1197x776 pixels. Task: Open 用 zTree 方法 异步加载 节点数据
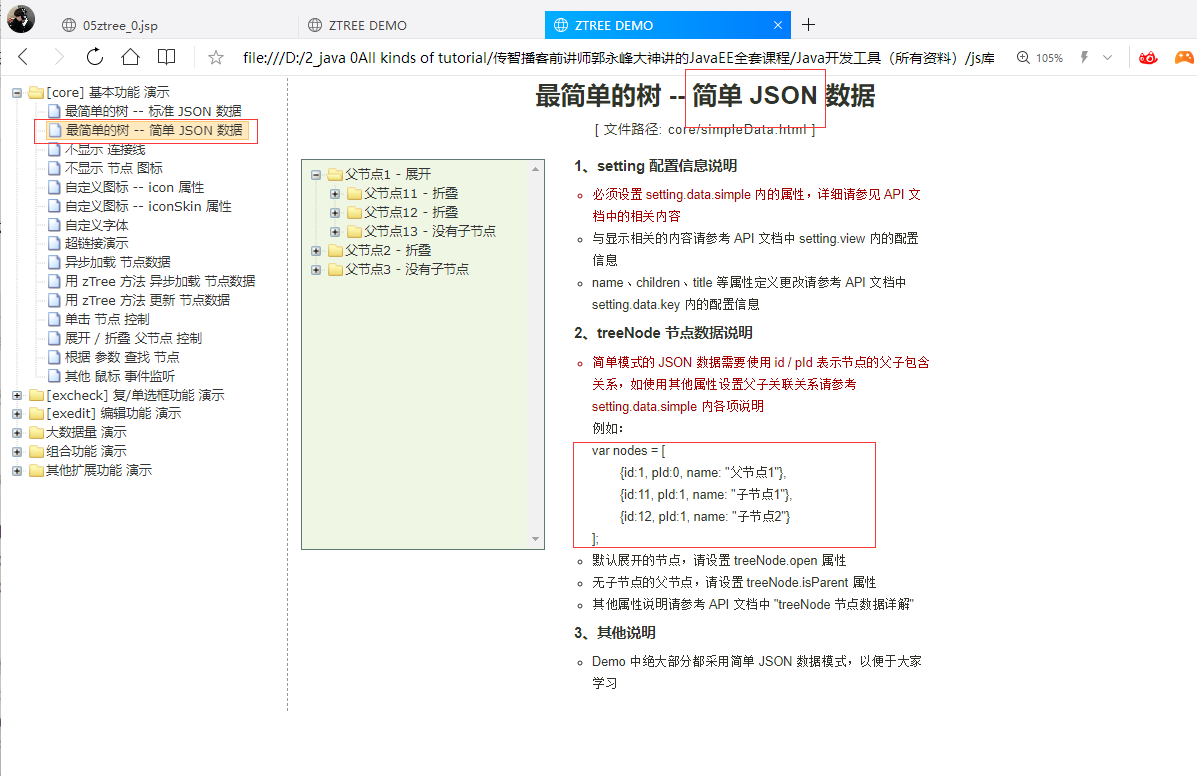pos(160,281)
